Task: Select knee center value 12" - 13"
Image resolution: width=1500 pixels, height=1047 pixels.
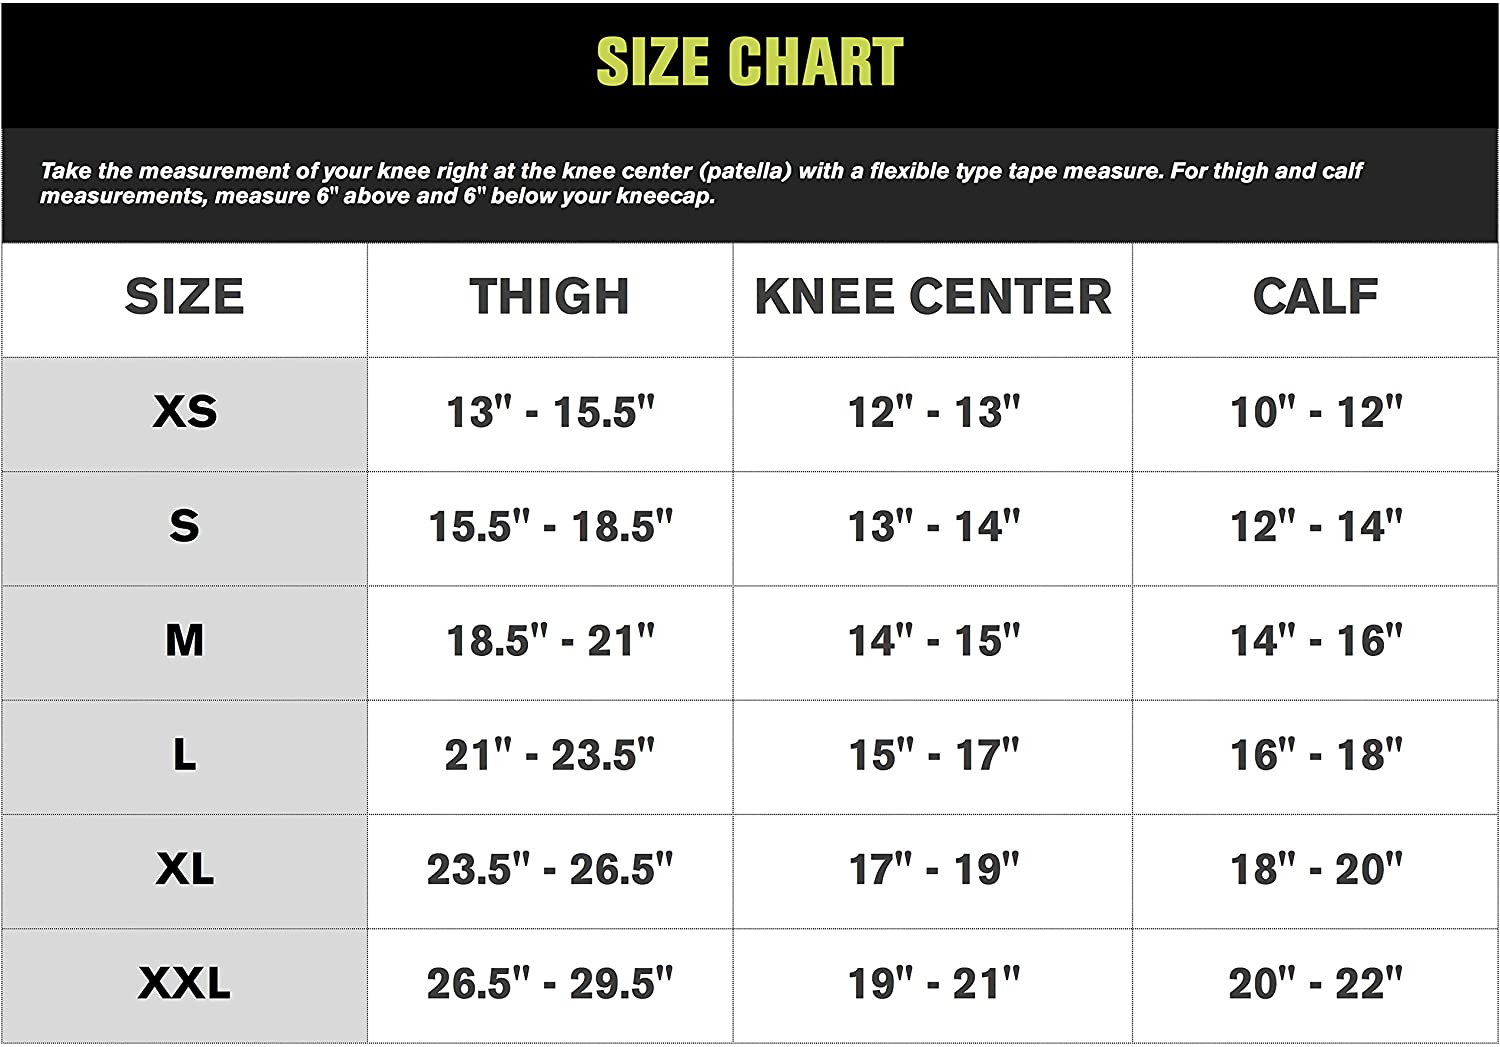Action: tap(933, 412)
